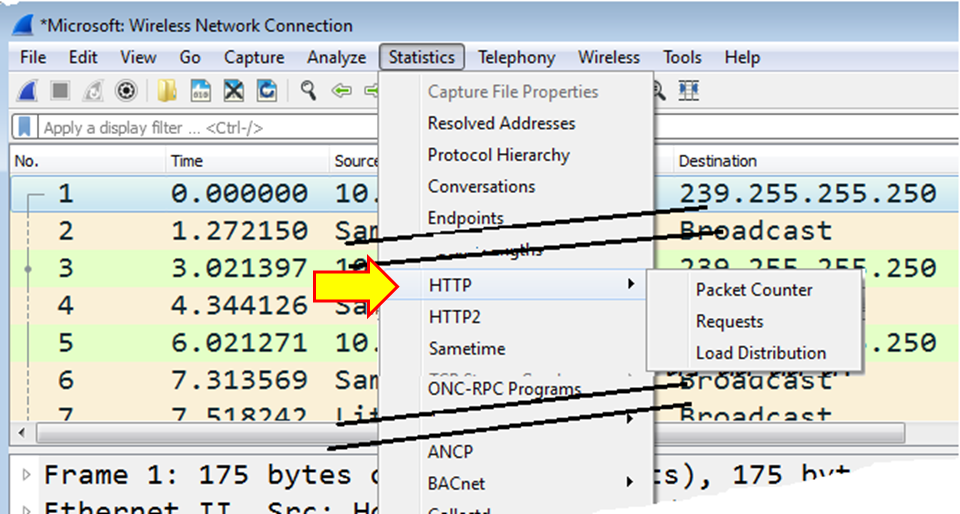The image size is (960, 514).
Task: Select Endpoints in Statistics menu
Action: 466,218
